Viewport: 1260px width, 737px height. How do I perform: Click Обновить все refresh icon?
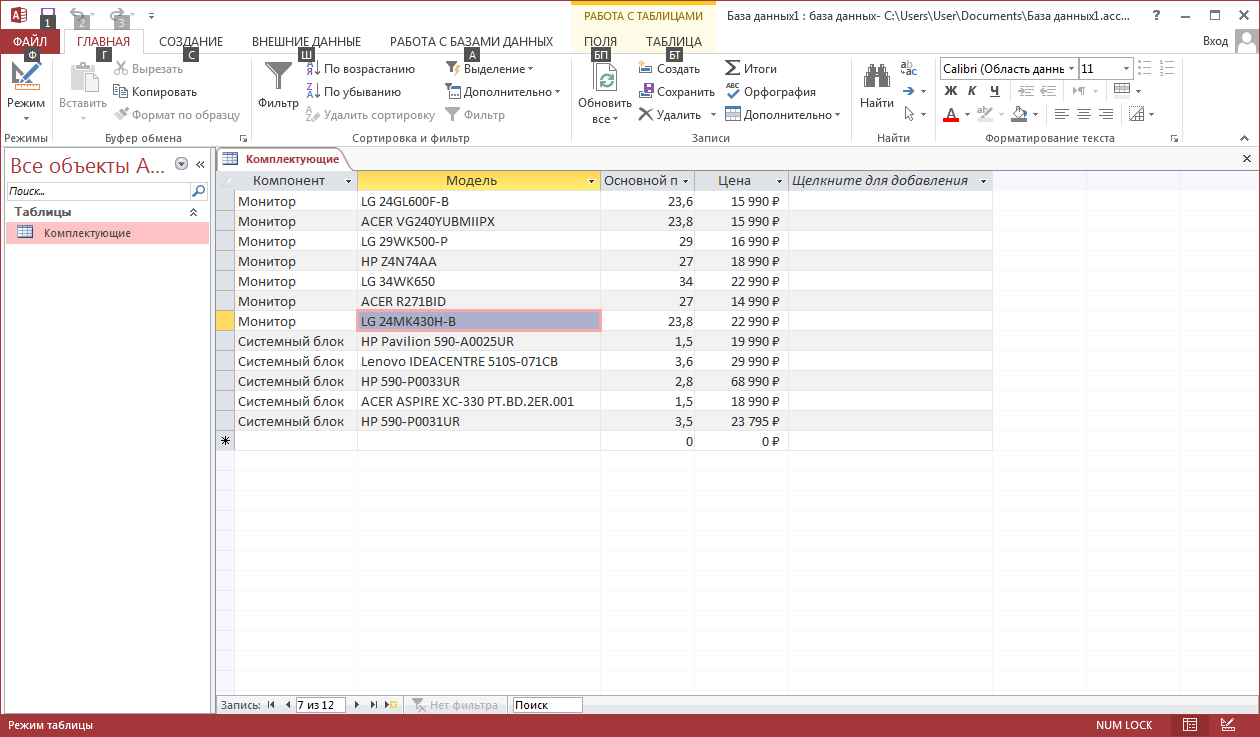coord(605,77)
